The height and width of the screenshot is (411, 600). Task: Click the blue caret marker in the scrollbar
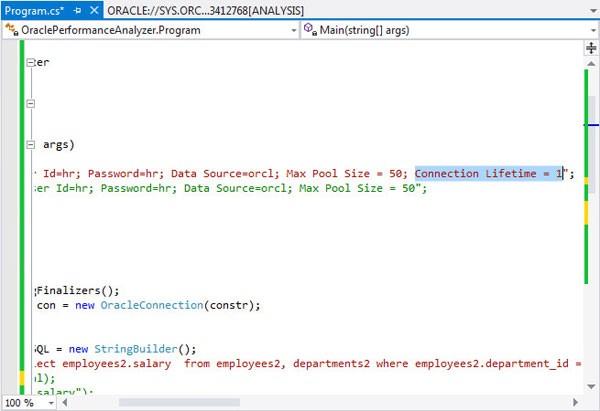pyautogui.click(x=591, y=125)
